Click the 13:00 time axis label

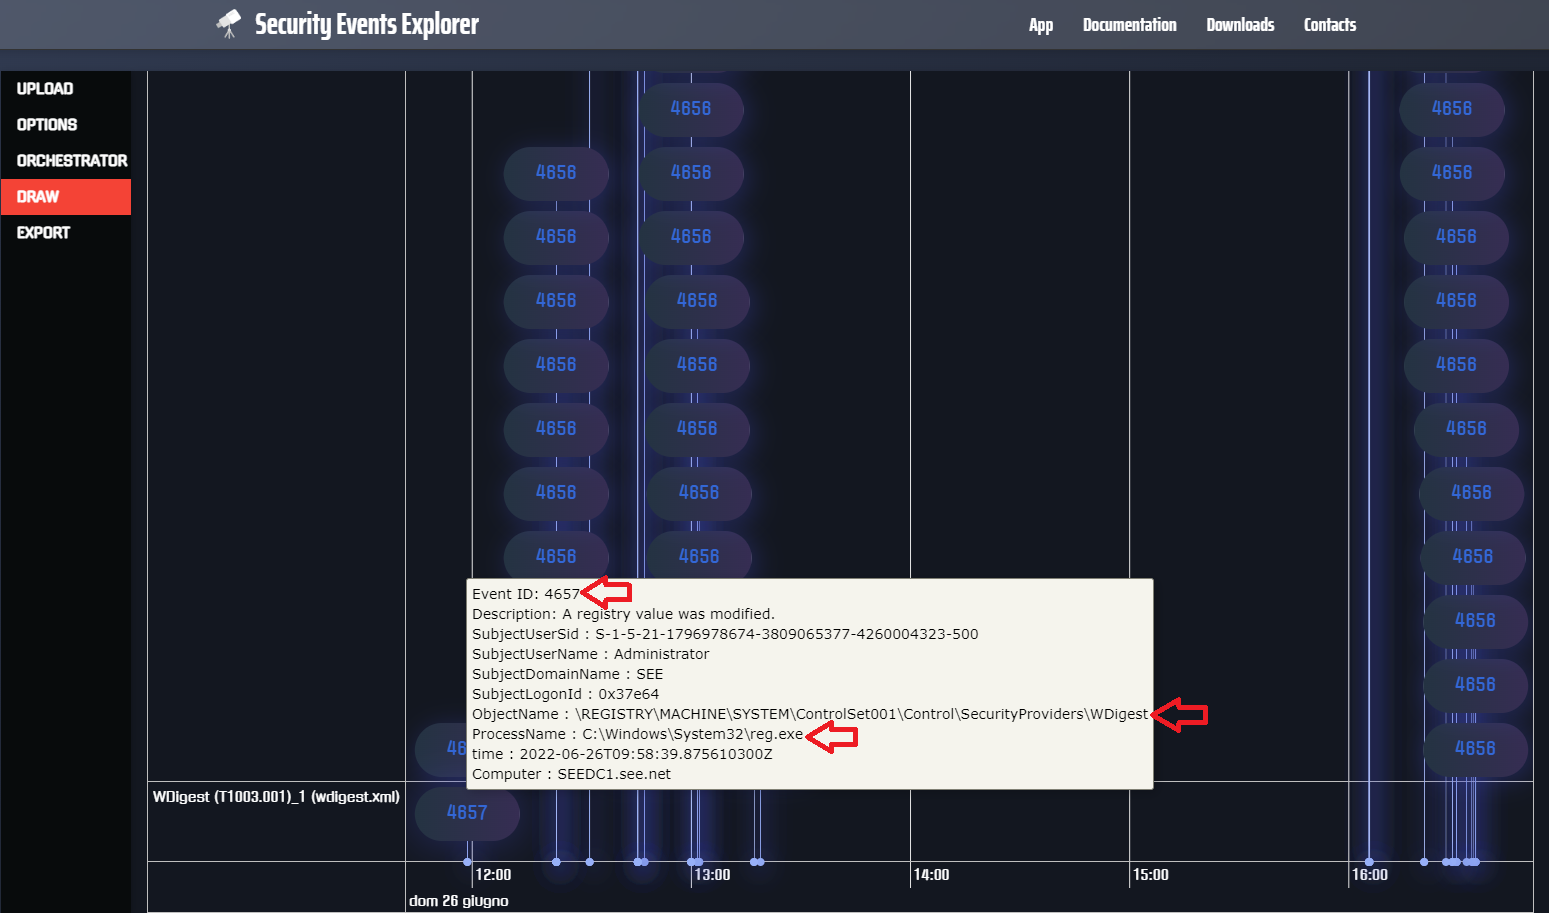712,875
